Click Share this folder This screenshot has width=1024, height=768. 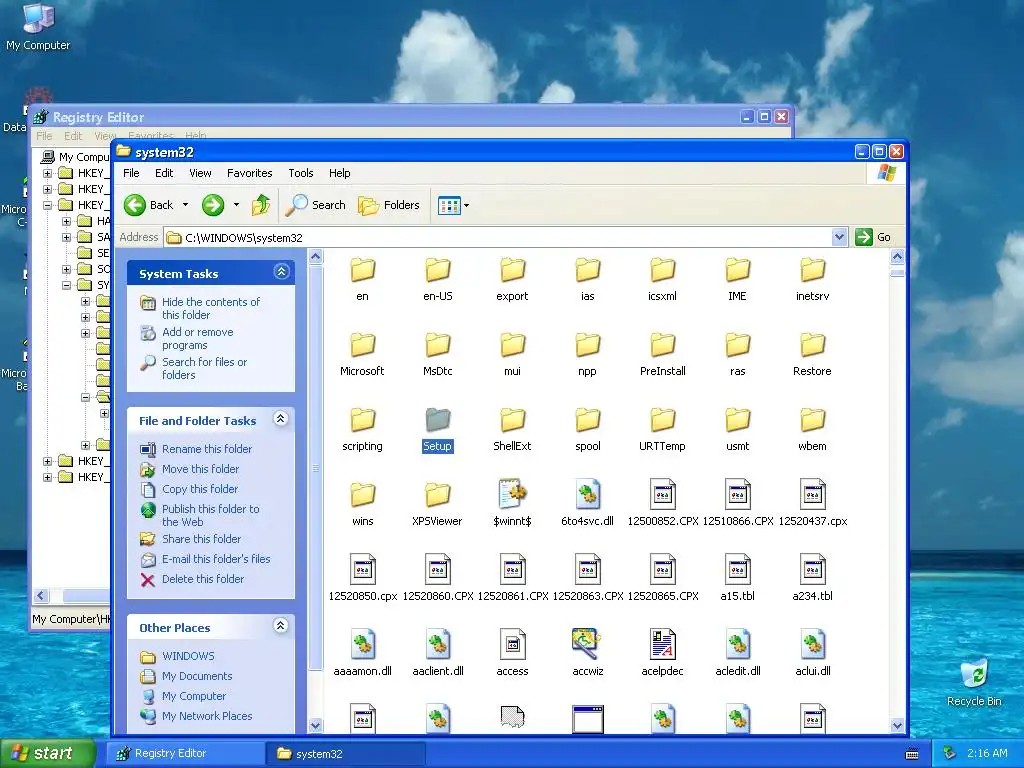pos(201,539)
